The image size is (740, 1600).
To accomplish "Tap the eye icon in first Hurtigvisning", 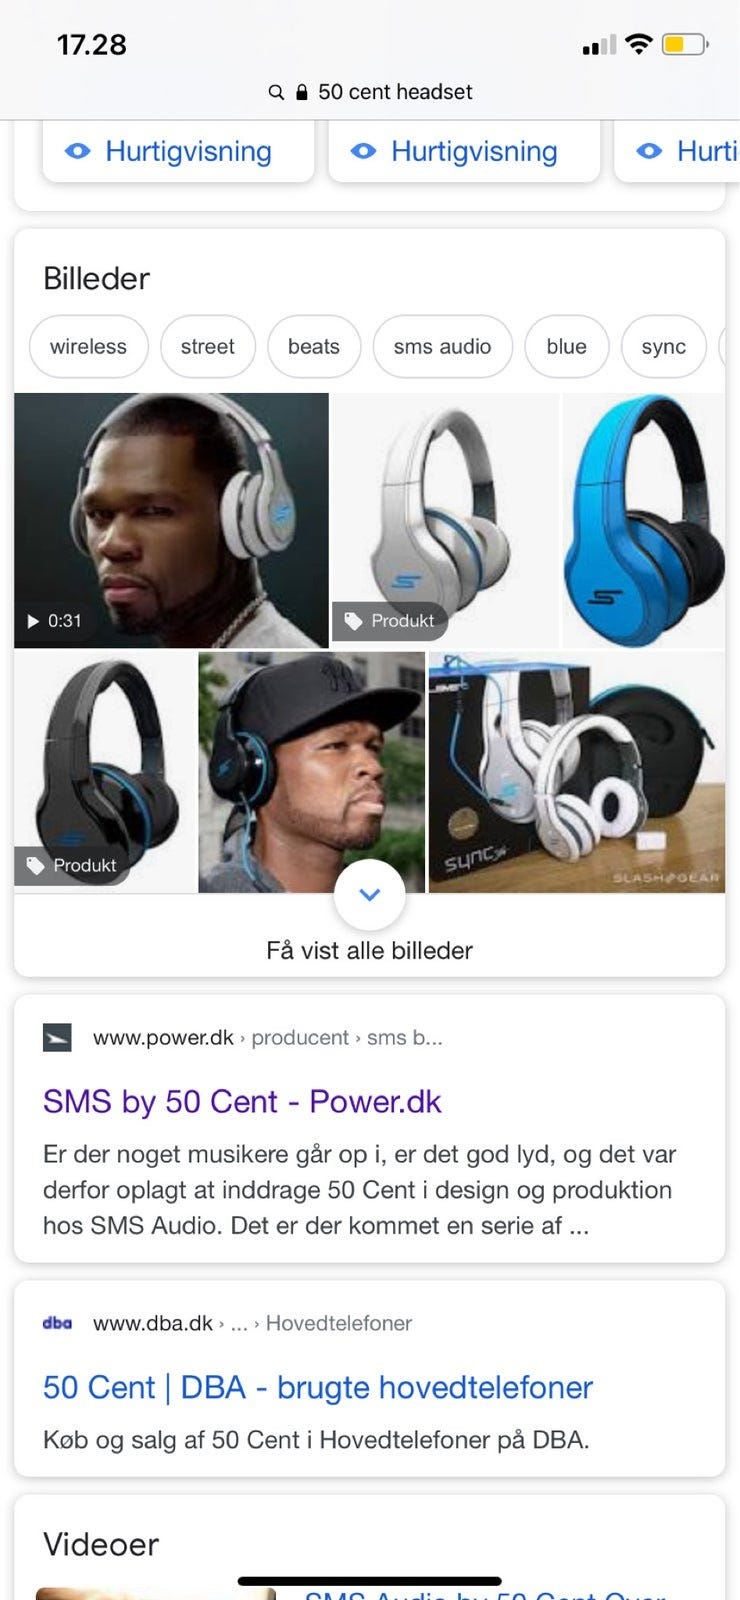I will click(x=78, y=151).
